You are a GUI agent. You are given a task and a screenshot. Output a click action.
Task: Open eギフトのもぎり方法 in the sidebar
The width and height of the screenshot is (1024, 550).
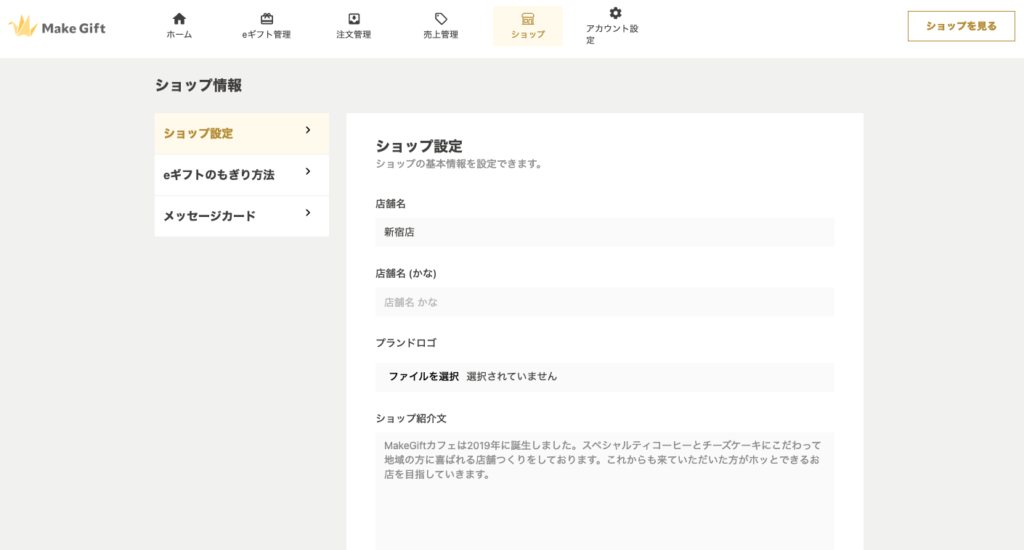point(242,175)
